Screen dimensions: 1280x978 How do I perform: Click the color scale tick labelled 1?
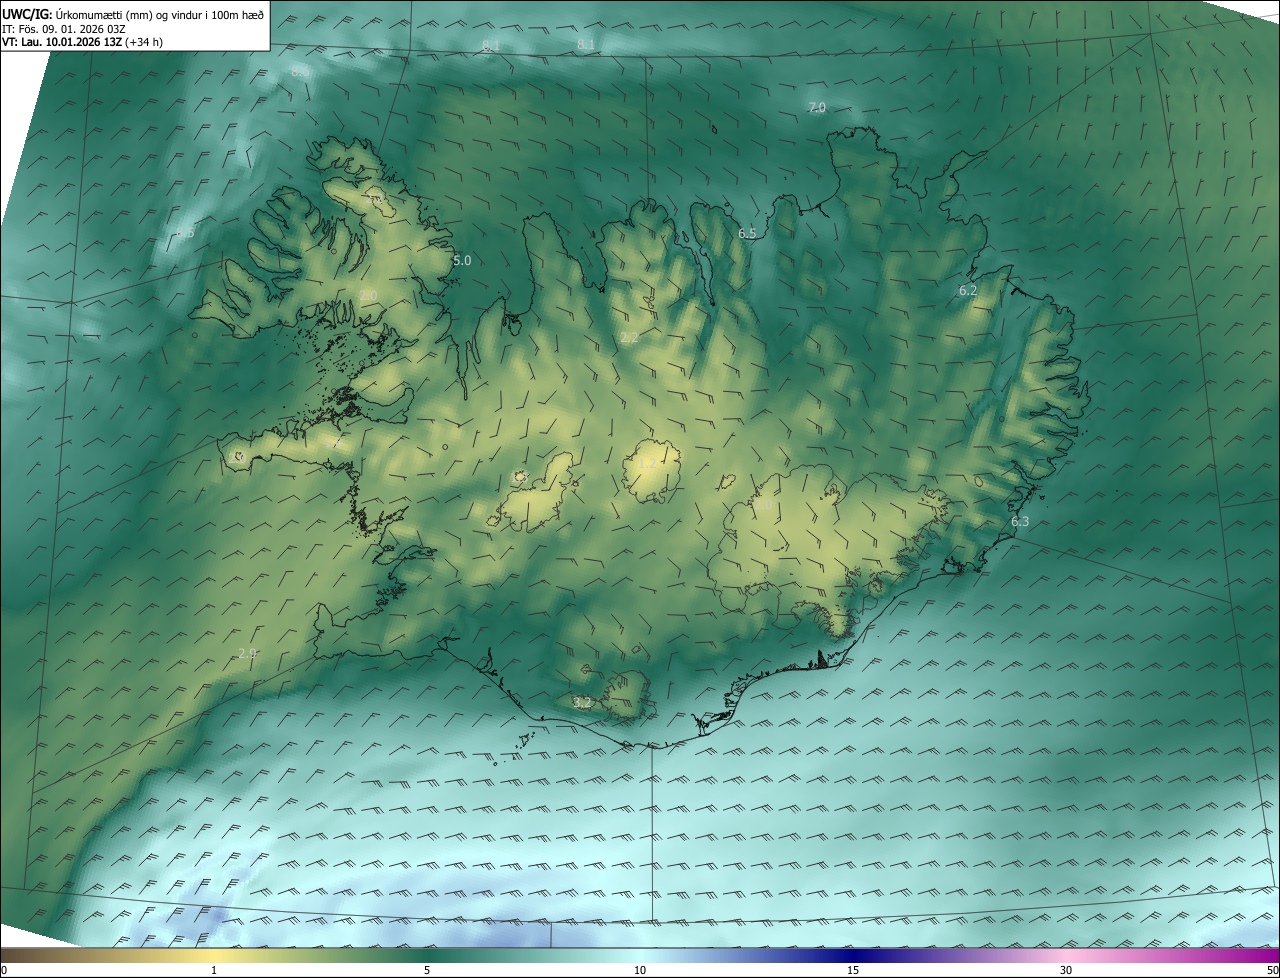coord(214,970)
